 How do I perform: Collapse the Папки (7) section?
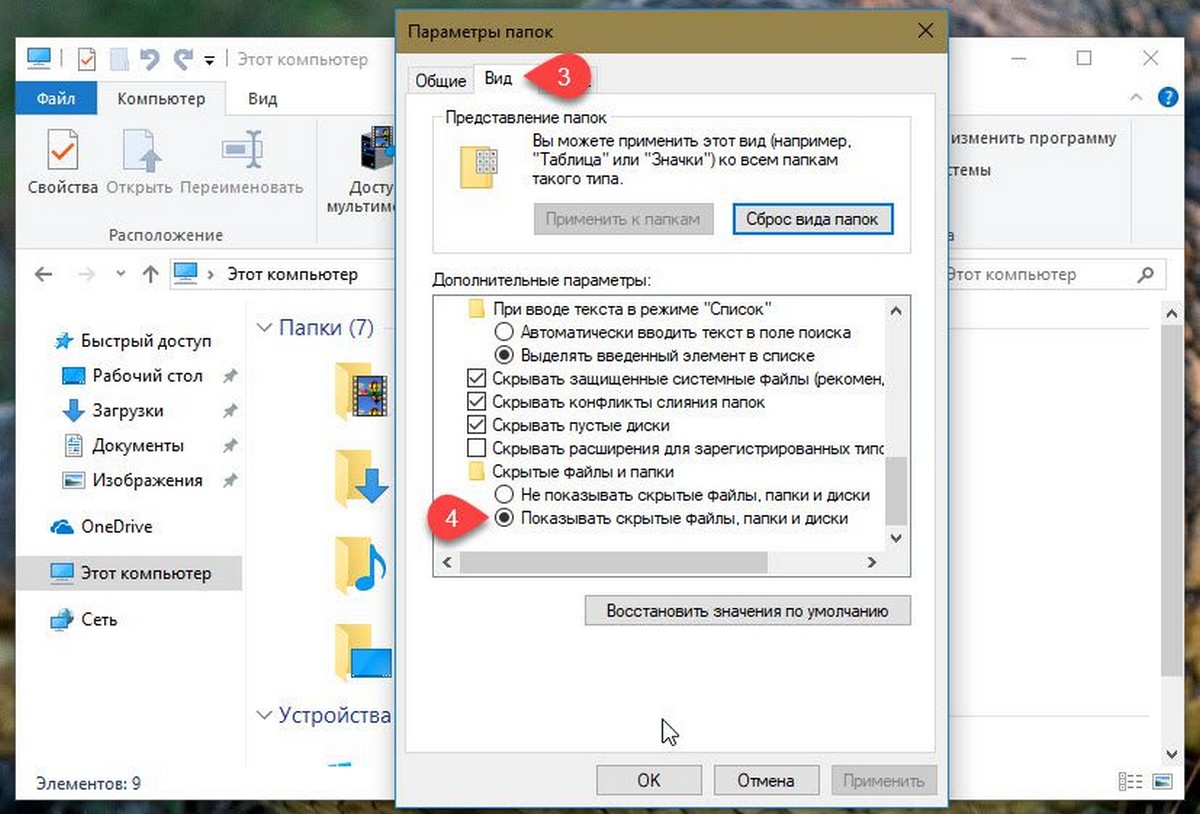[265, 327]
